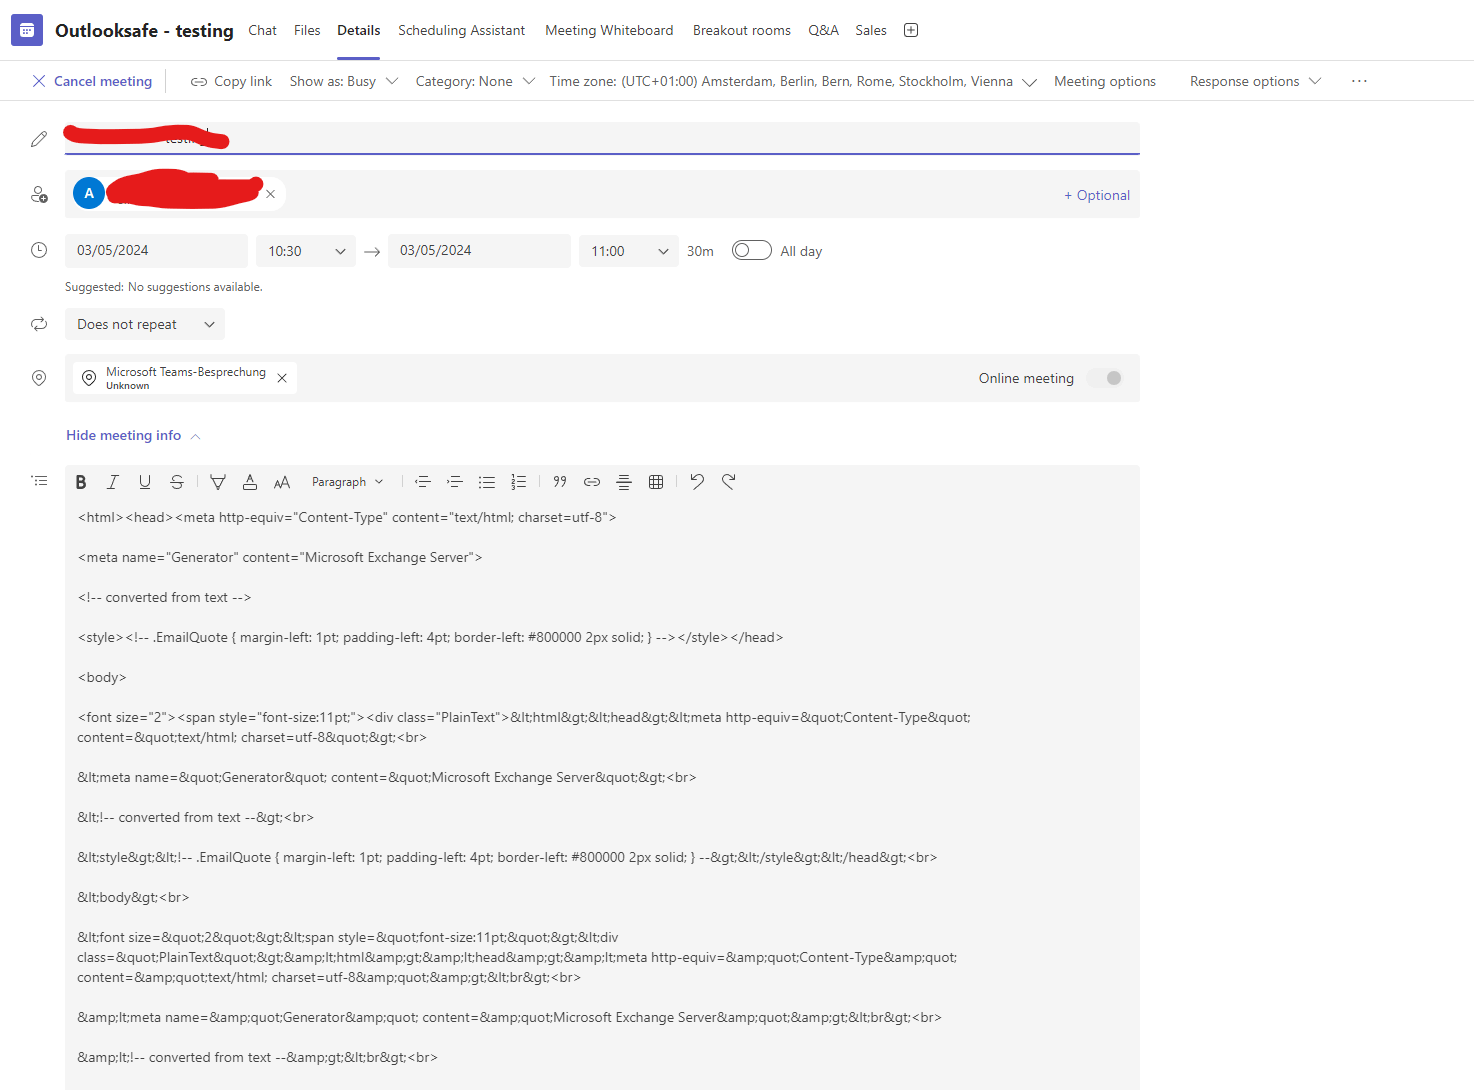Screen dimensions: 1474x1090
Task: Decrease indent of the paragraph
Action: [423, 482]
